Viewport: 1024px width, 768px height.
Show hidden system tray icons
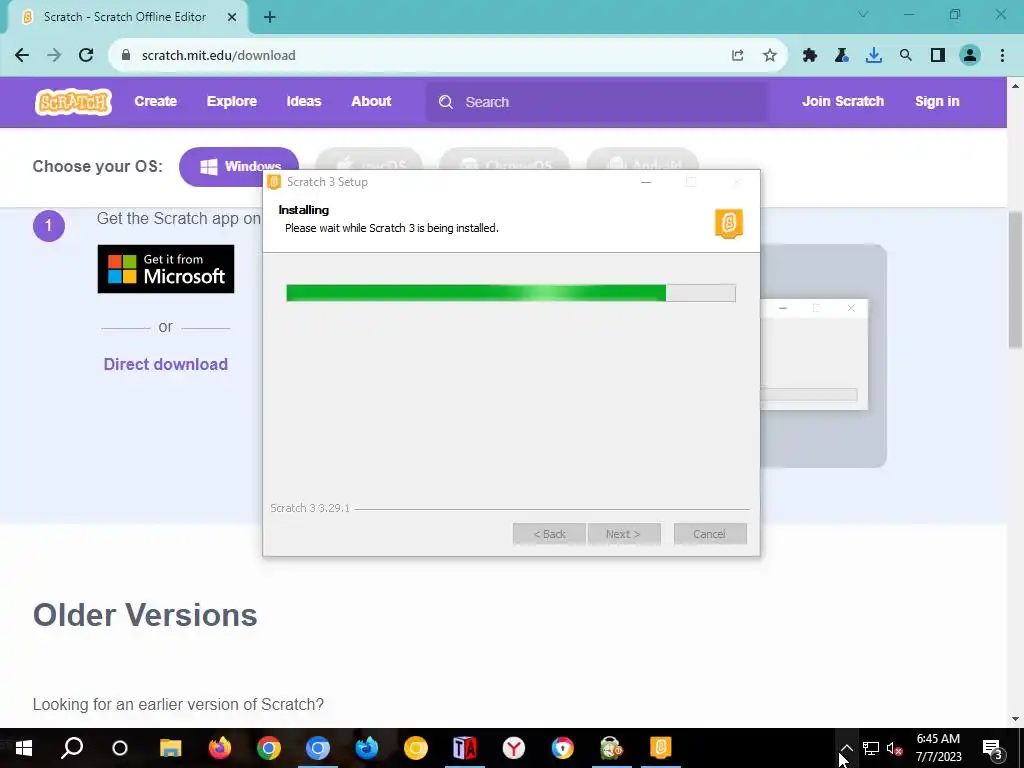point(846,748)
